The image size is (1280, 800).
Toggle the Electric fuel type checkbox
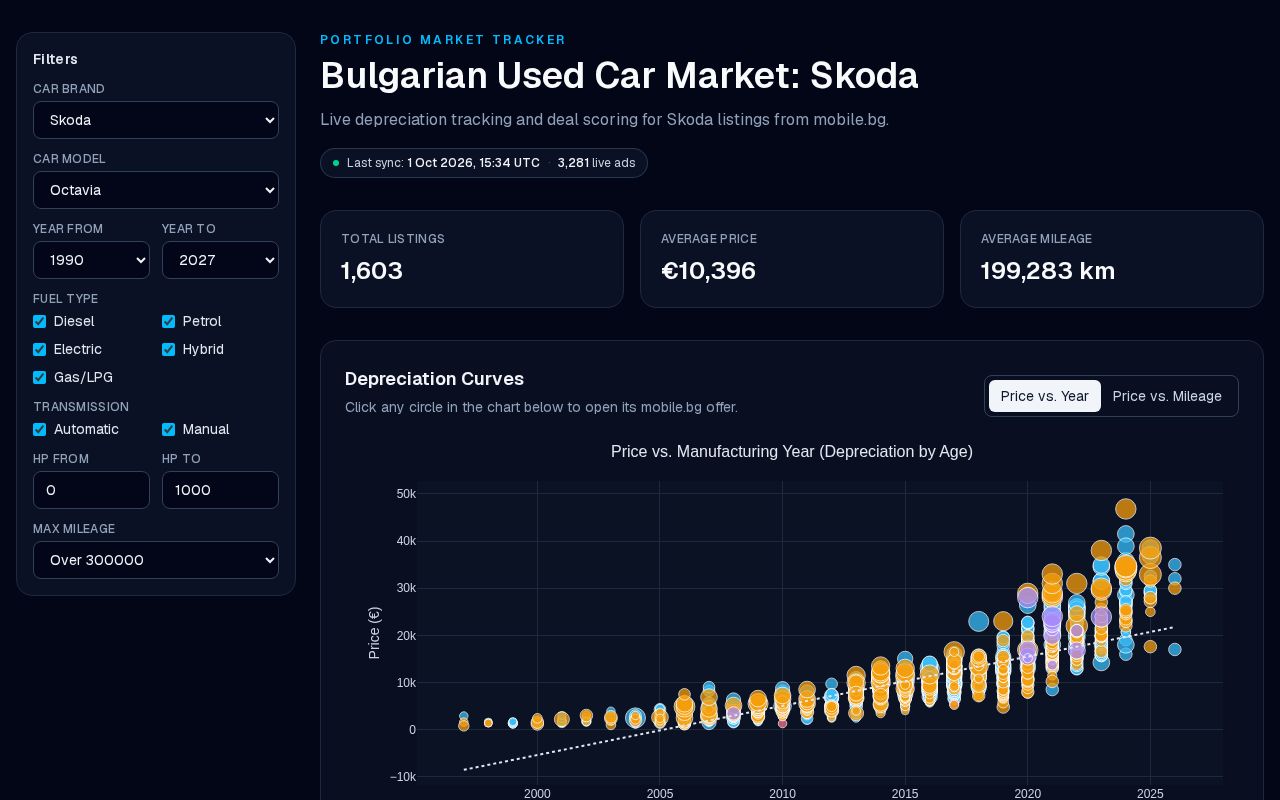pos(40,349)
